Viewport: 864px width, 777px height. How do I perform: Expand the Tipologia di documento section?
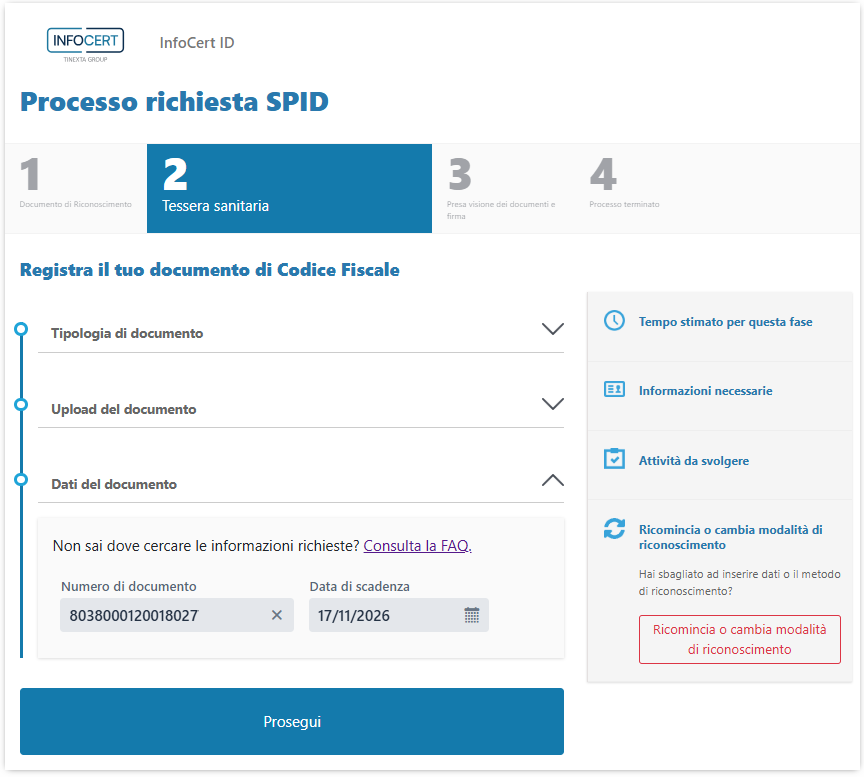[552, 329]
